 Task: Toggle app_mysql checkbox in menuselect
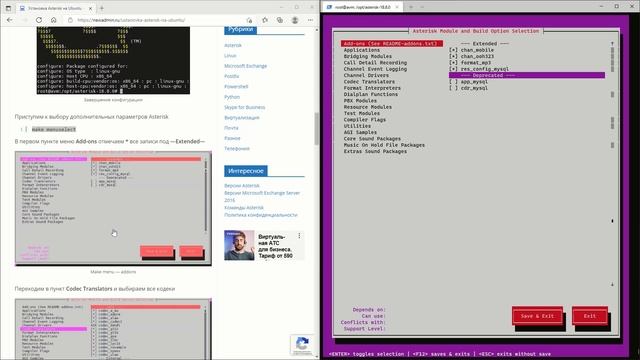tap(453, 82)
